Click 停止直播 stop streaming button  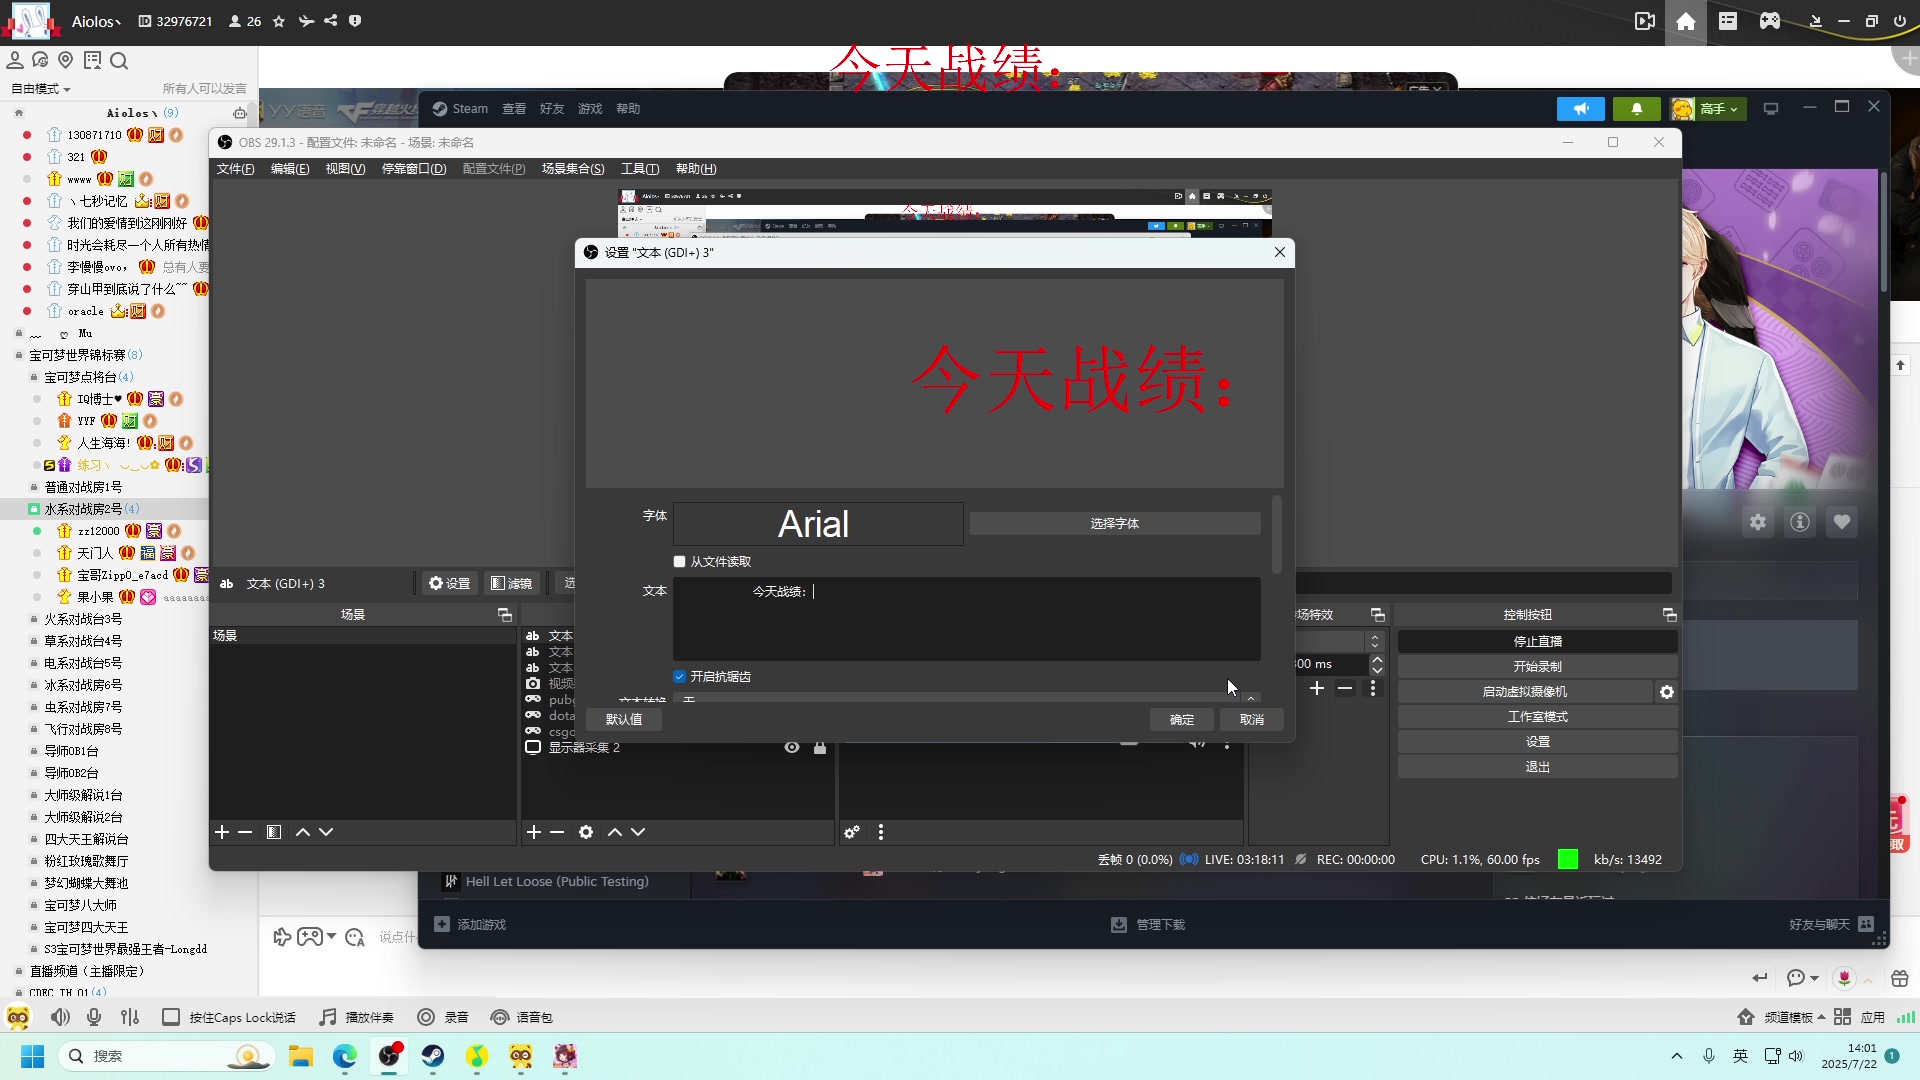pyautogui.click(x=1538, y=642)
